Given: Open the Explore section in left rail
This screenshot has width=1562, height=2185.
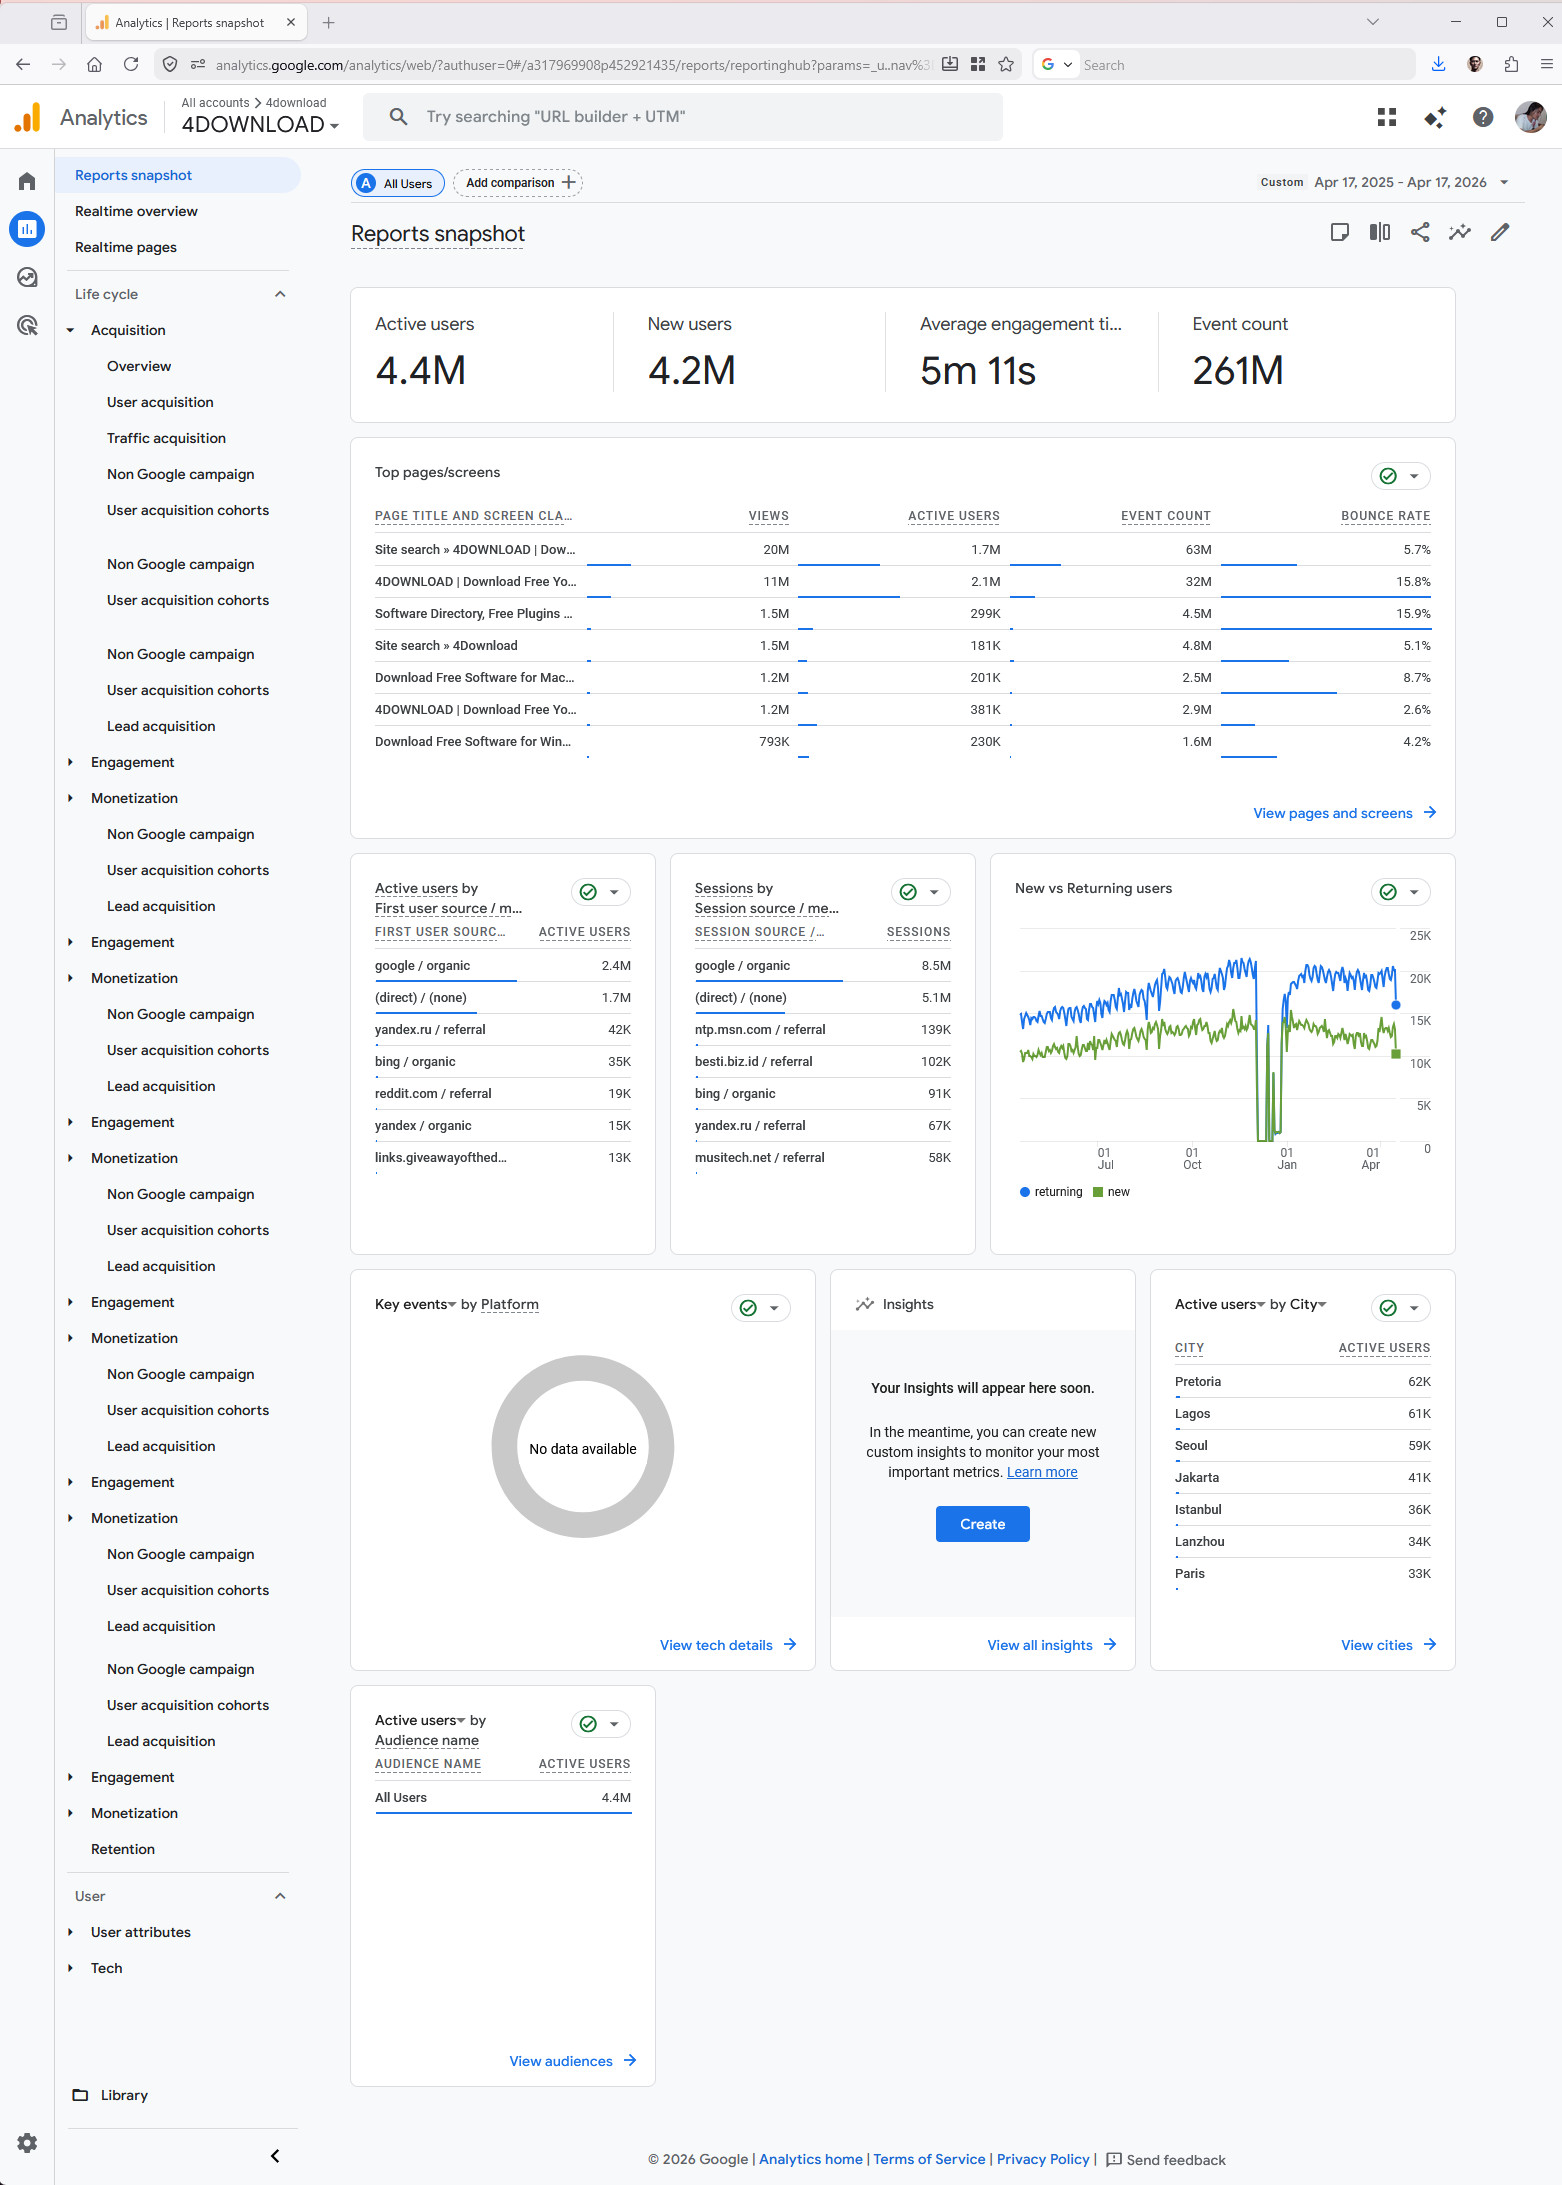Looking at the screenshot, I should click(x=27, y=277).
